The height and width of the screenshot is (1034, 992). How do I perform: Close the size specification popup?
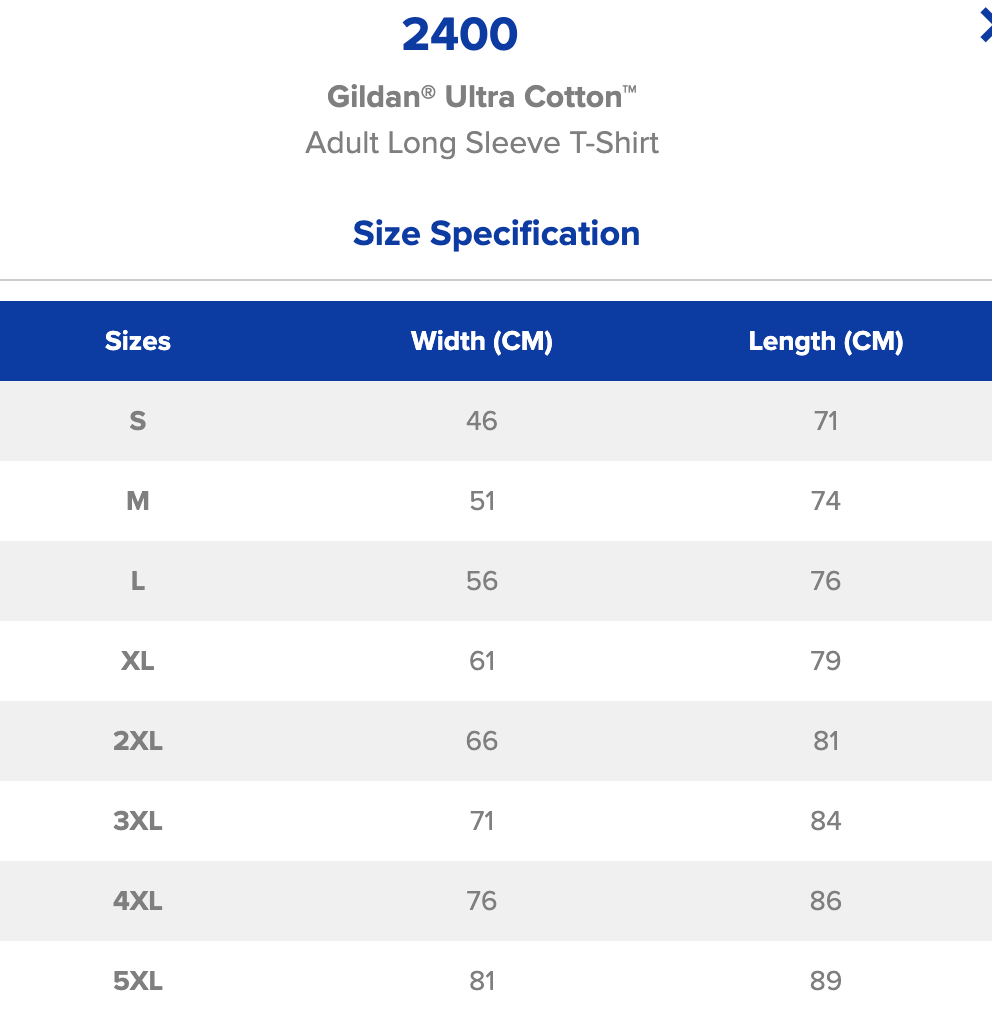coord(986,27)
